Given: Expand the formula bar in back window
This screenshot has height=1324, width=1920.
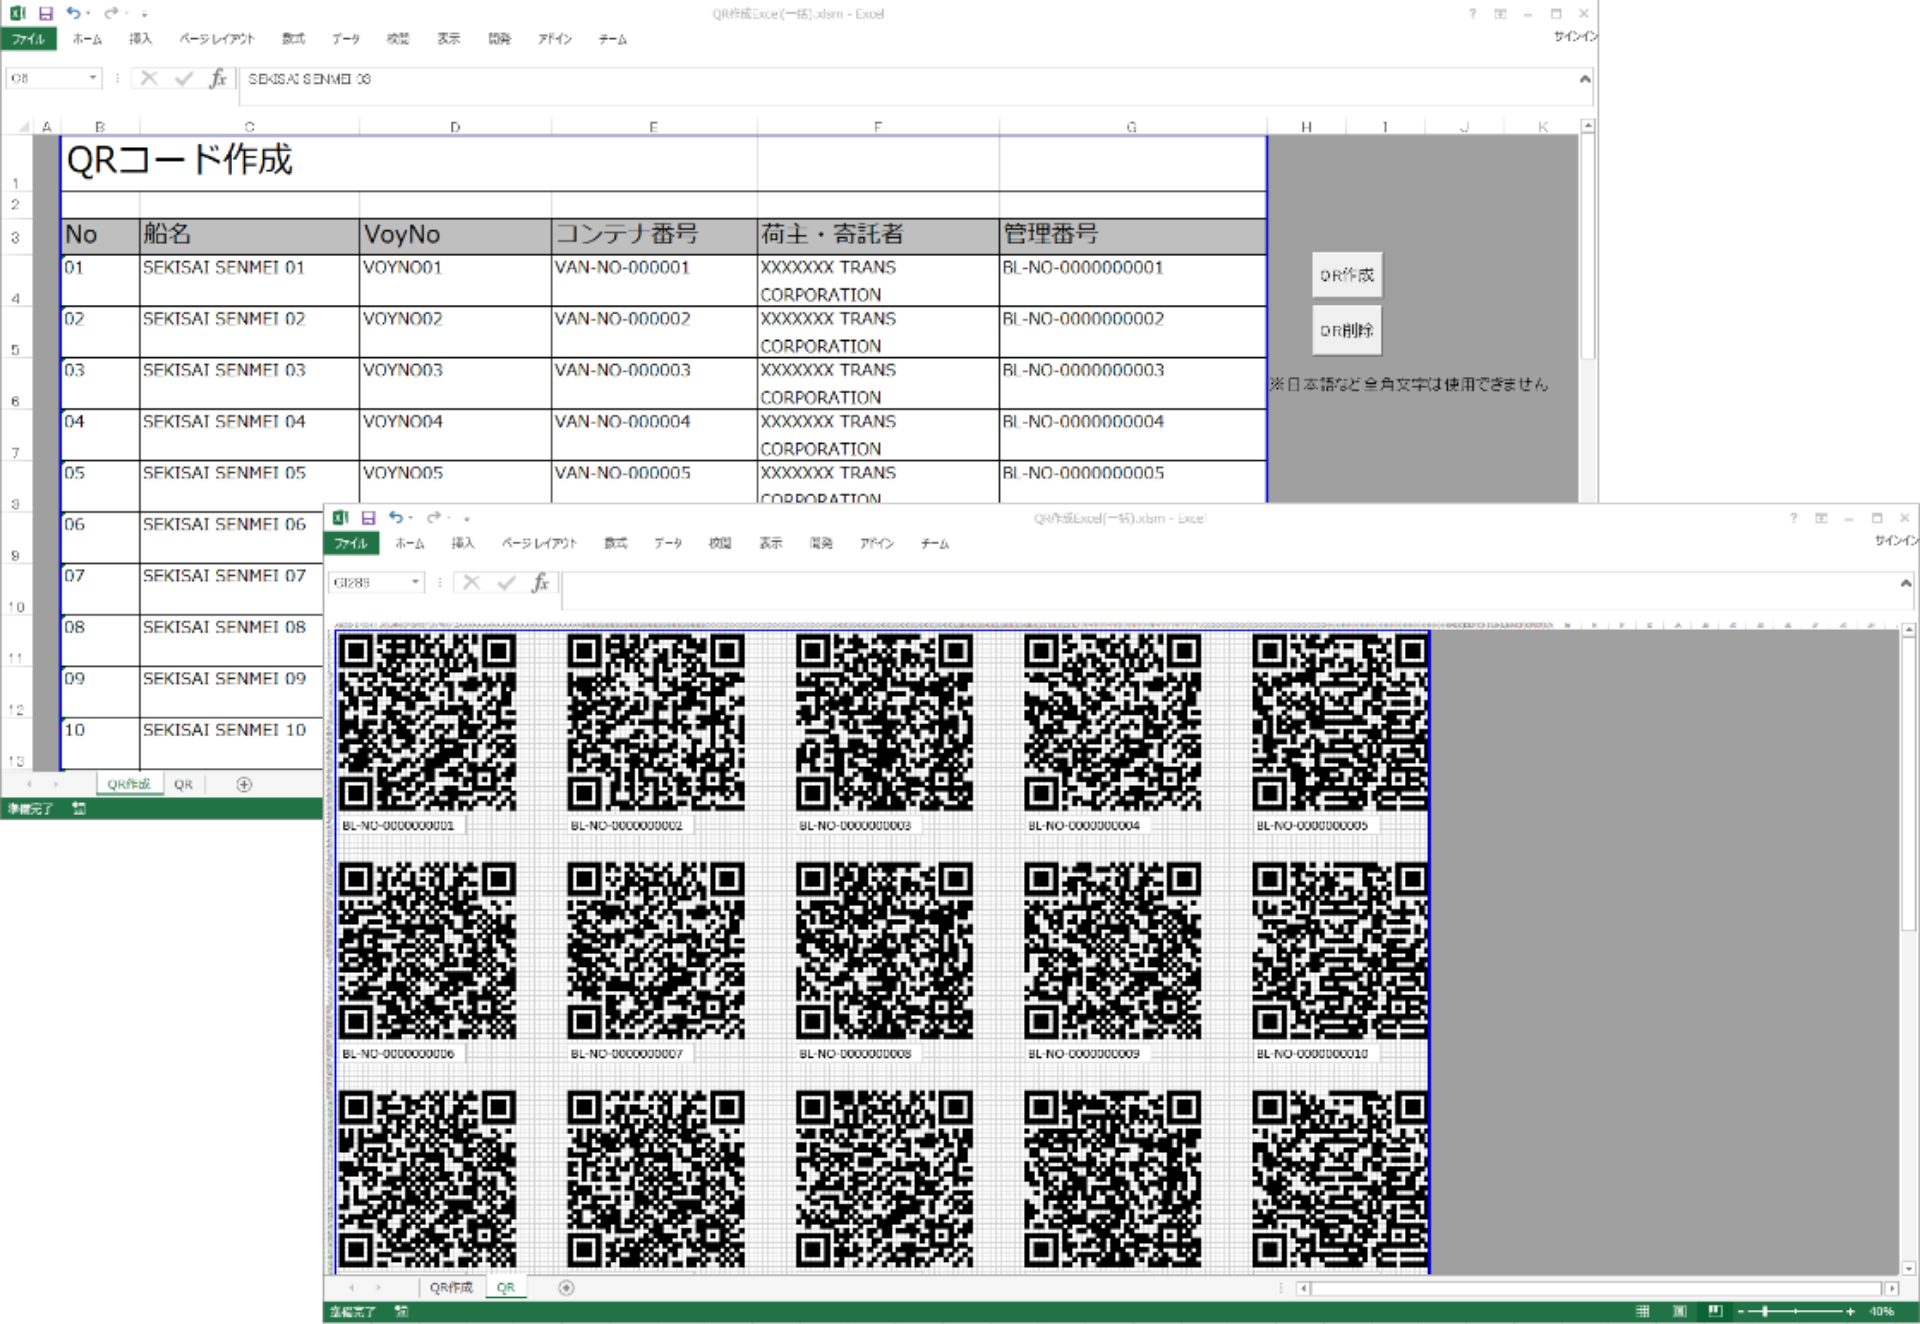Looking at the screenshot, I should [1585, 79].
